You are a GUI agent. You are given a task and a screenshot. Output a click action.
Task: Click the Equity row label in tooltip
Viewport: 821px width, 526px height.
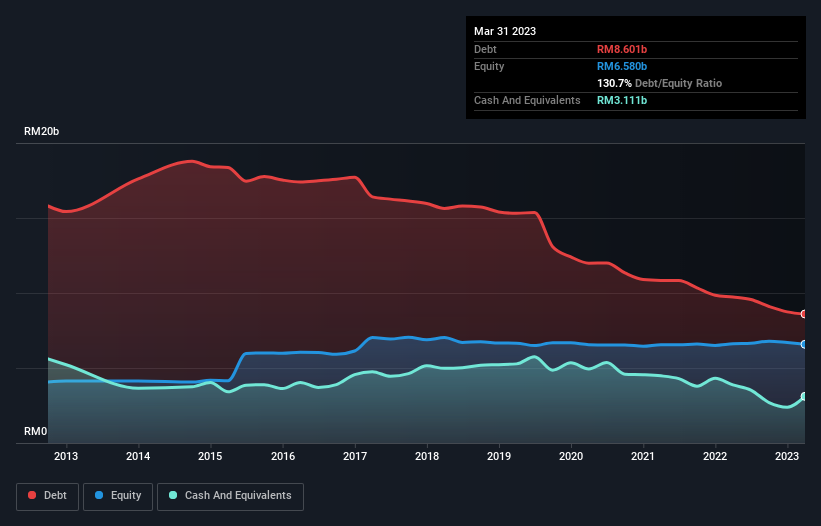[x=489, y=66]
